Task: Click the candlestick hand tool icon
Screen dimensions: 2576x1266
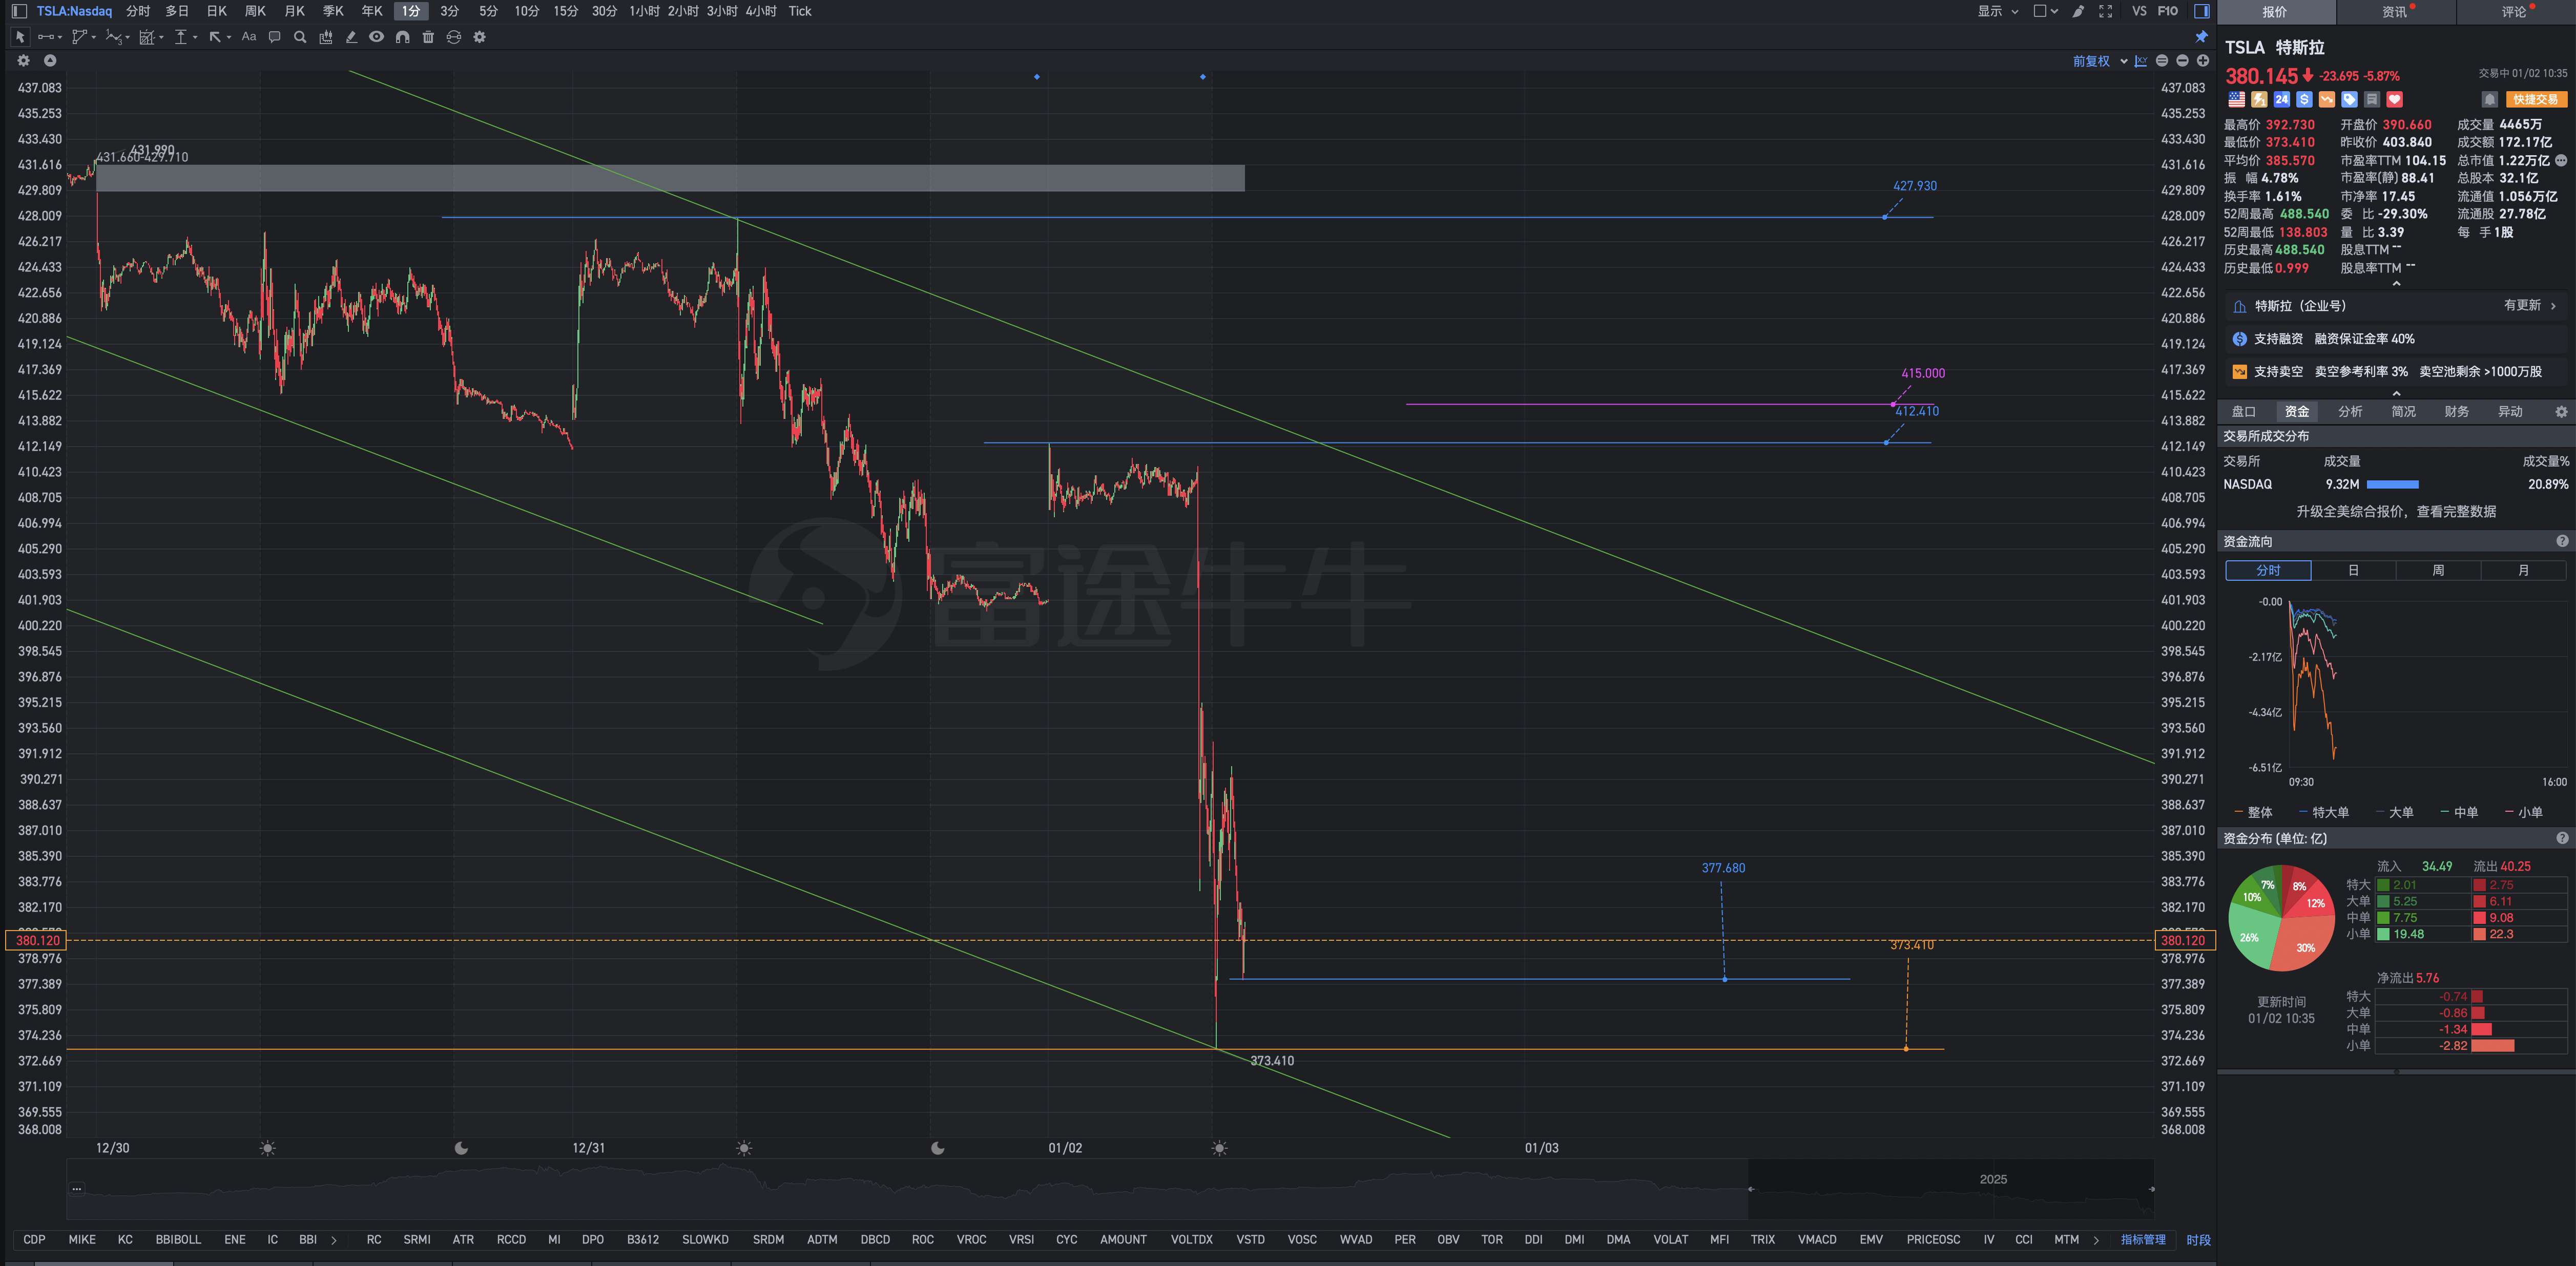Action: (325, 37)
